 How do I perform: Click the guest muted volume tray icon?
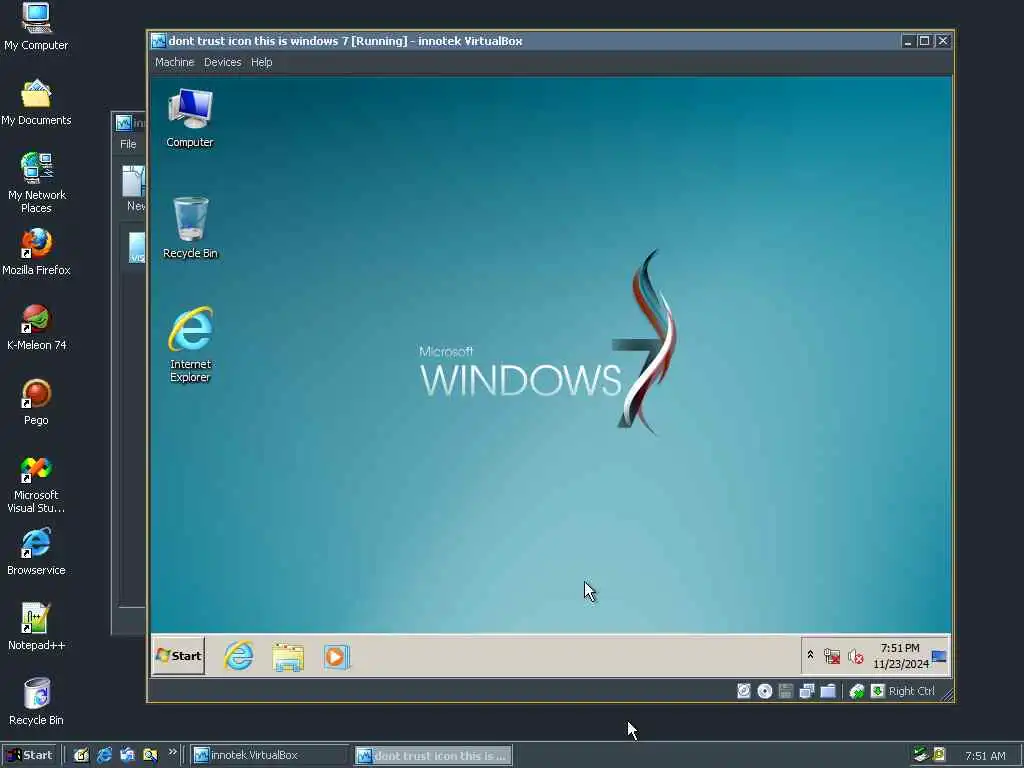[855, 656]
